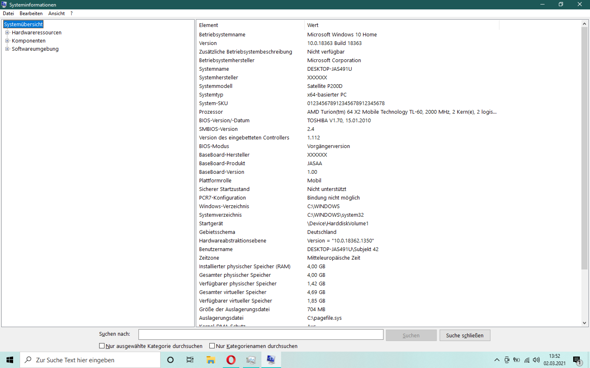
Task: Open the Bearbeiten menu
Action: point(31,13)
